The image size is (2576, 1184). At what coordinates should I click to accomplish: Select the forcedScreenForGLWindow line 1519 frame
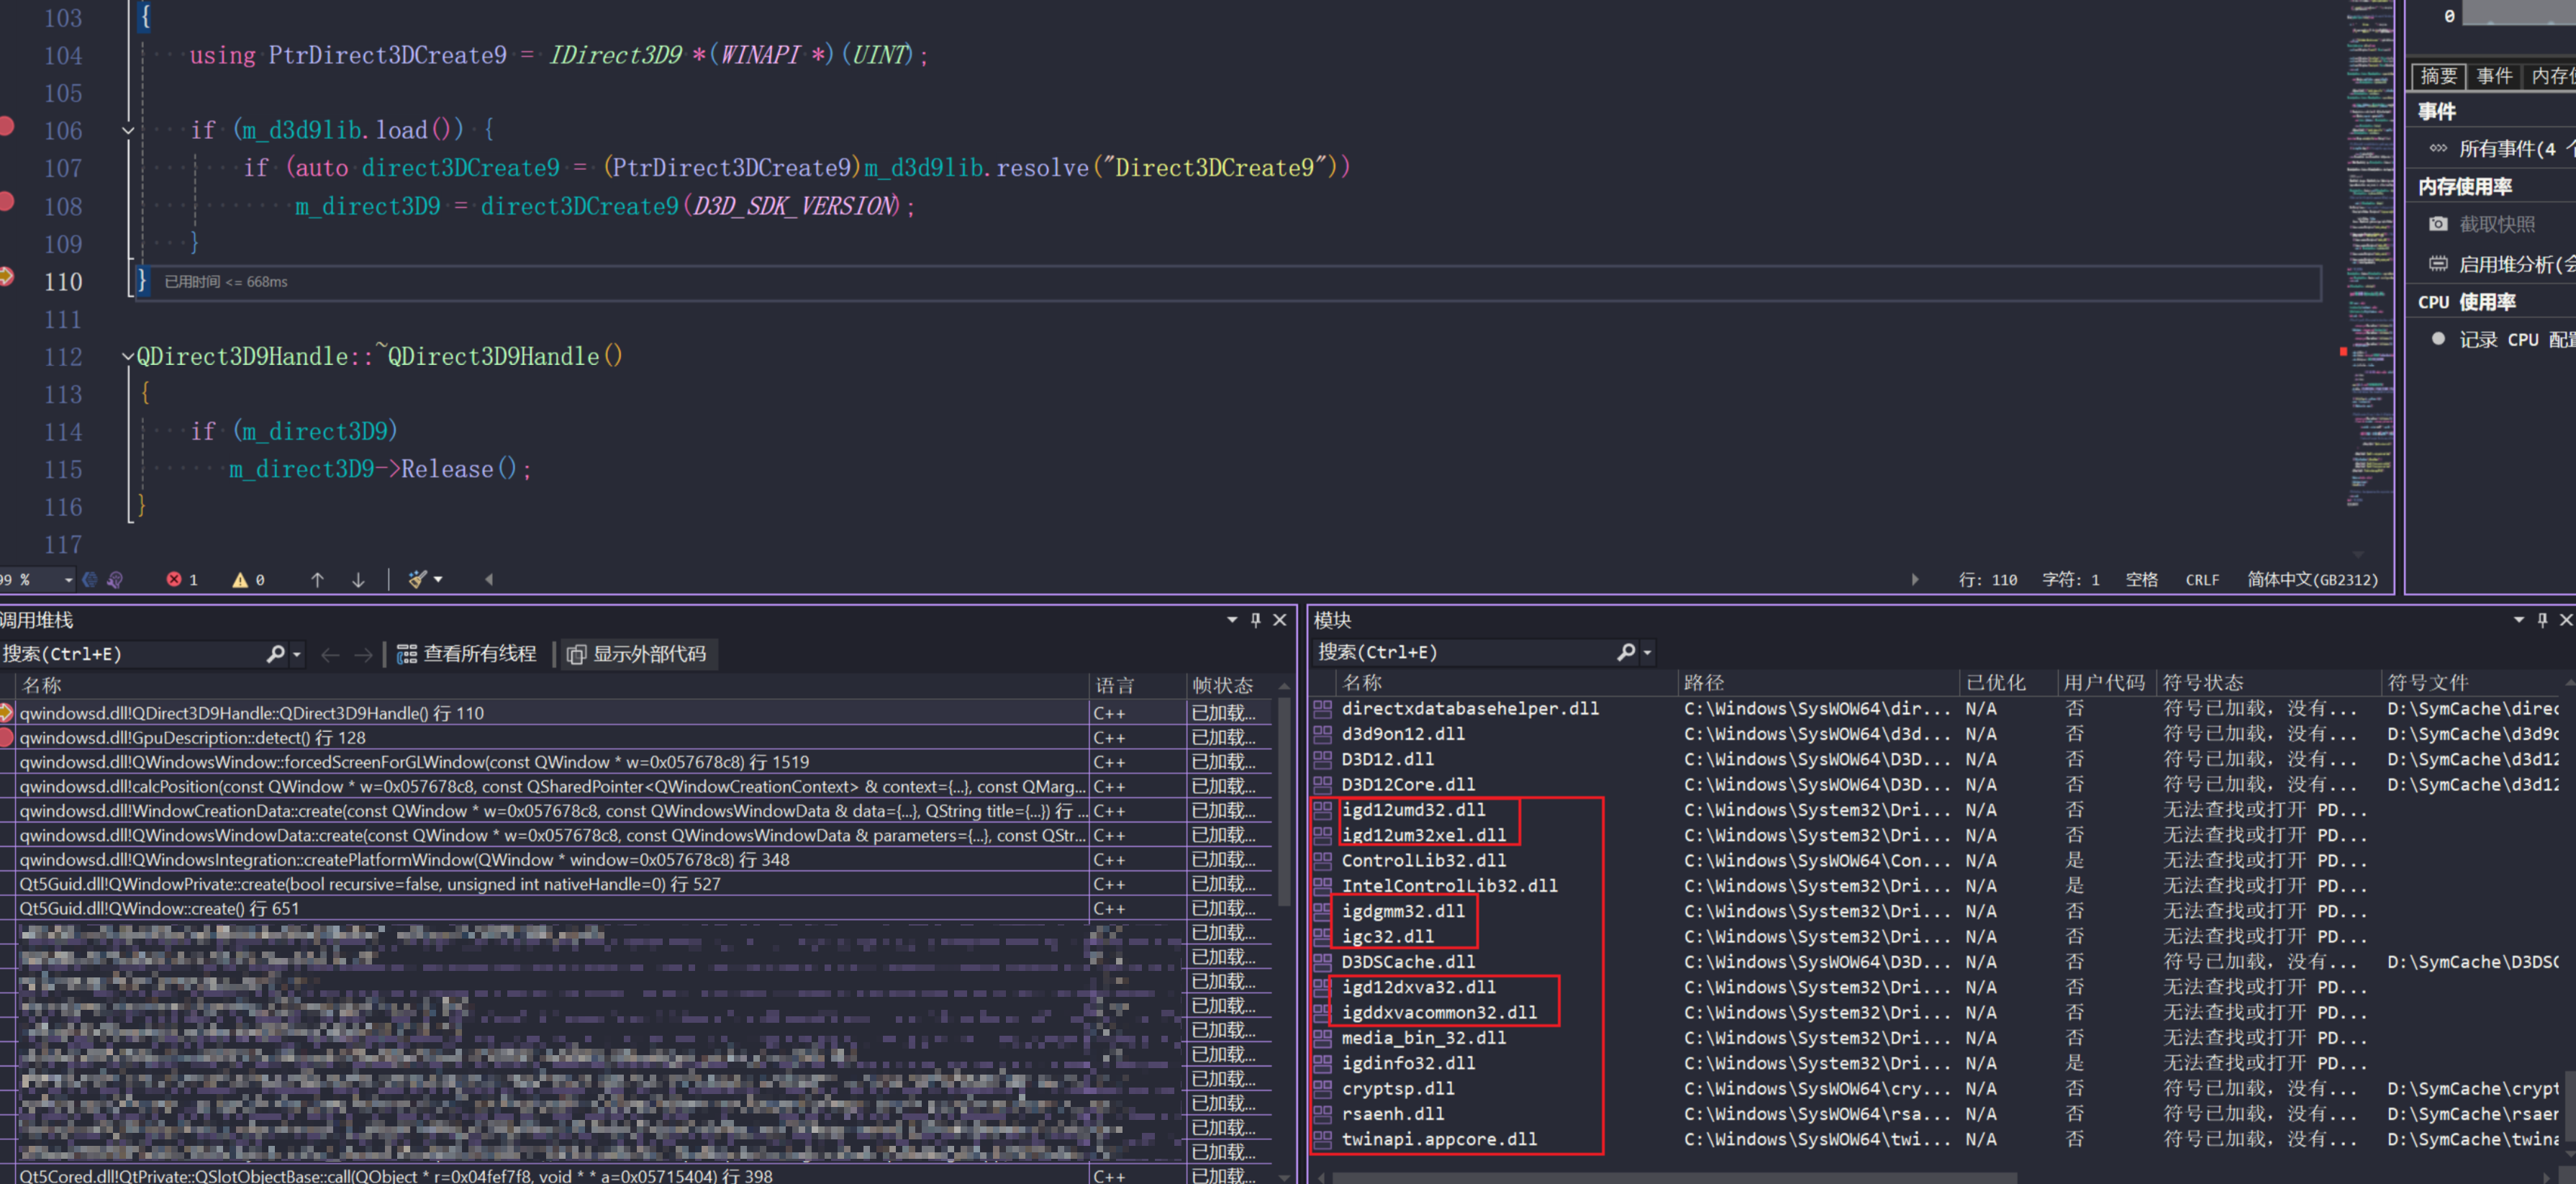pyautogui.click(x=636, y=762)
